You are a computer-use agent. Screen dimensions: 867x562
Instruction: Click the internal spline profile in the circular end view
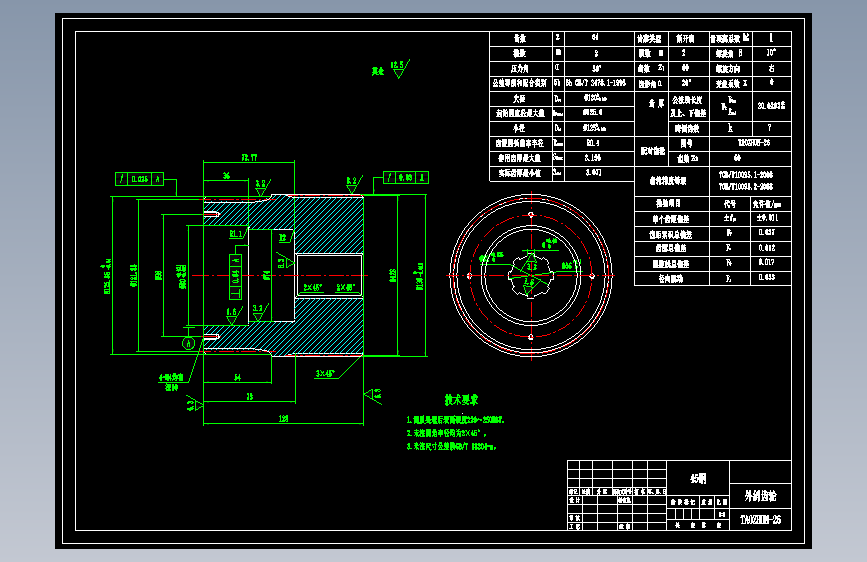[531, 275]
